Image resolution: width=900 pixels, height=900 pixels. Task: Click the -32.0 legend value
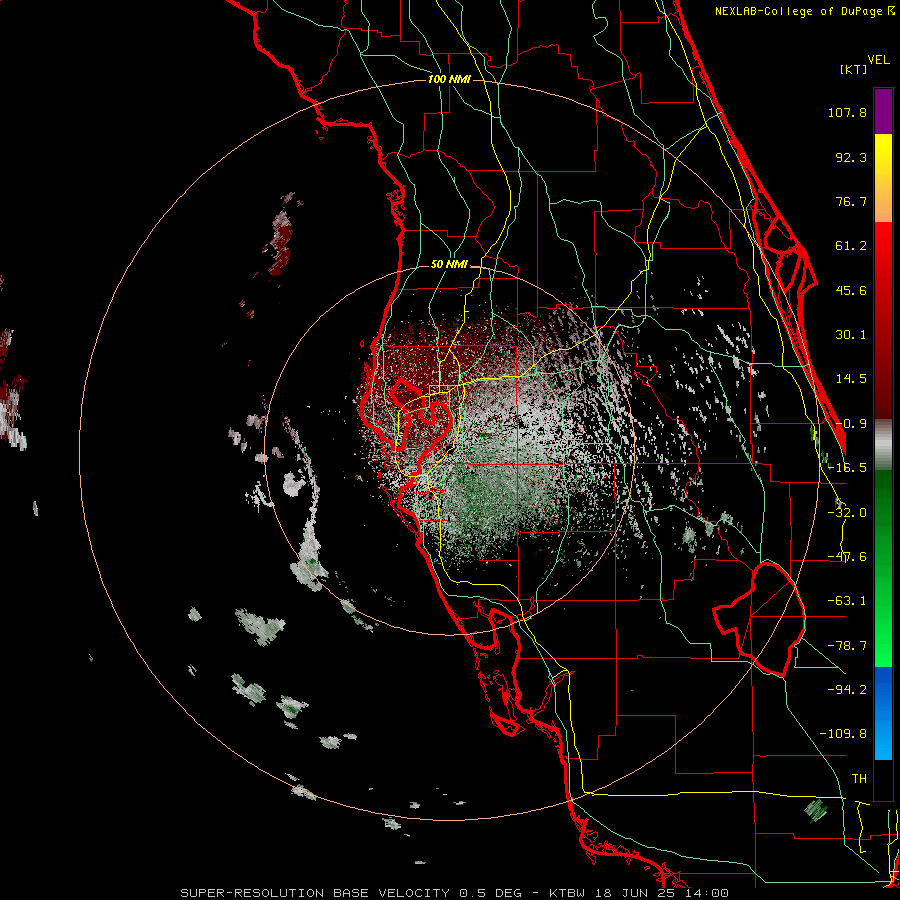pyautogui.click(x=847, y=513)
